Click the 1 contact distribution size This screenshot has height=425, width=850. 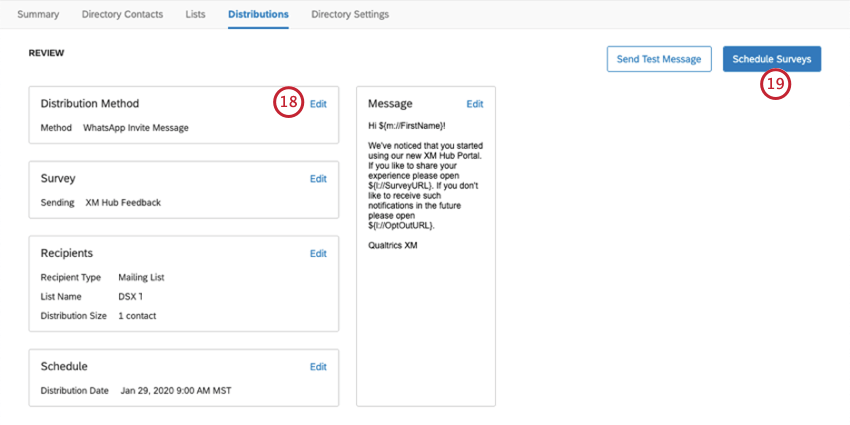(137, 315)
